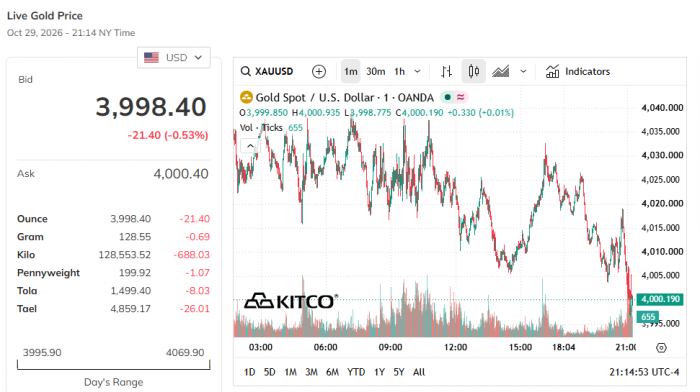Click the pink data mode indicator icon
Screen dimensions: 700x392
(460, 97)
